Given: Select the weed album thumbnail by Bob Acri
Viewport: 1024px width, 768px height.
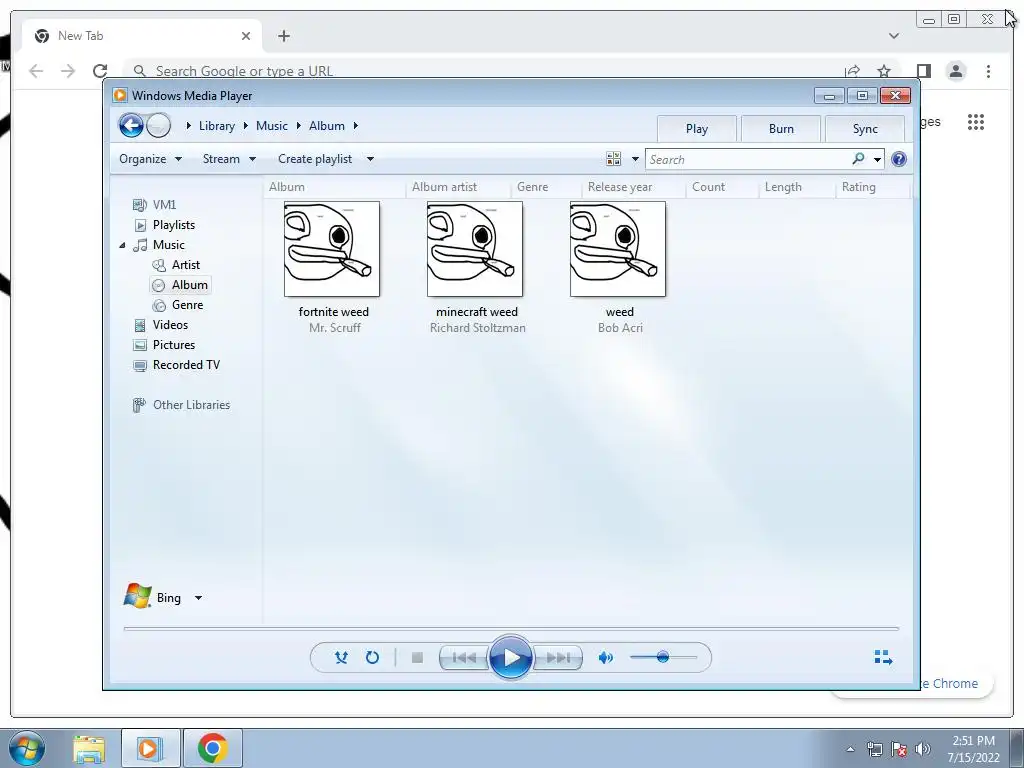Looking at the screenshot, I should click(618, 249).
